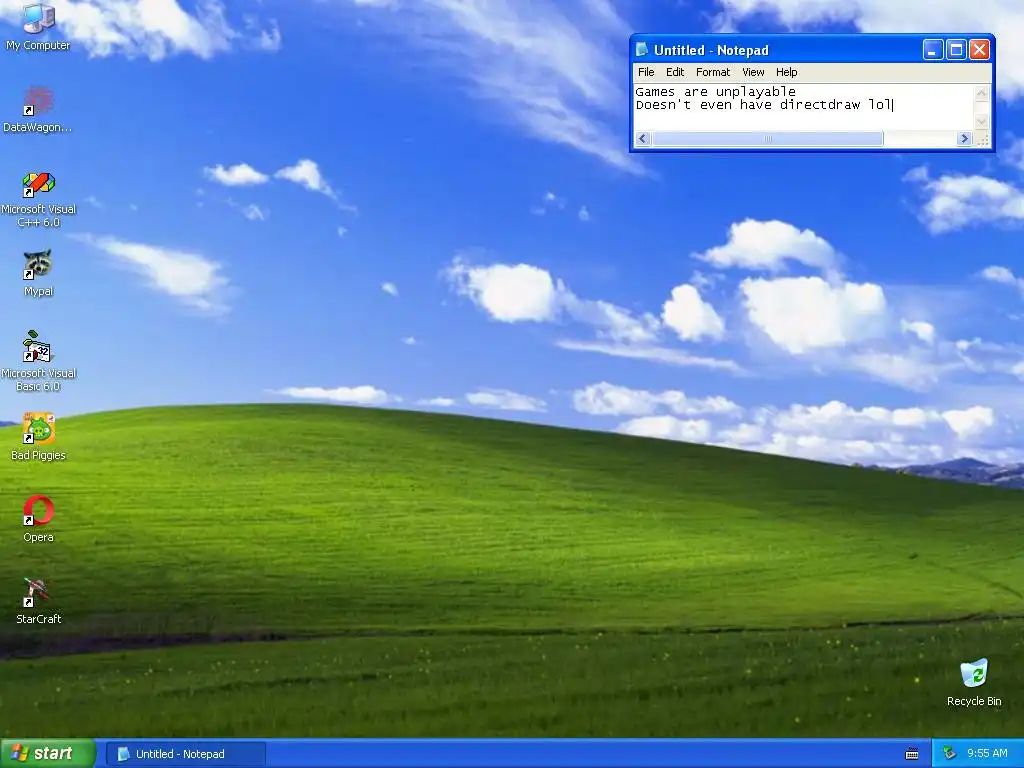This screenshot has height=768, width=1024.
Task: Click the Notepad vertical scroll up arrow
Action: coord(982,93)
